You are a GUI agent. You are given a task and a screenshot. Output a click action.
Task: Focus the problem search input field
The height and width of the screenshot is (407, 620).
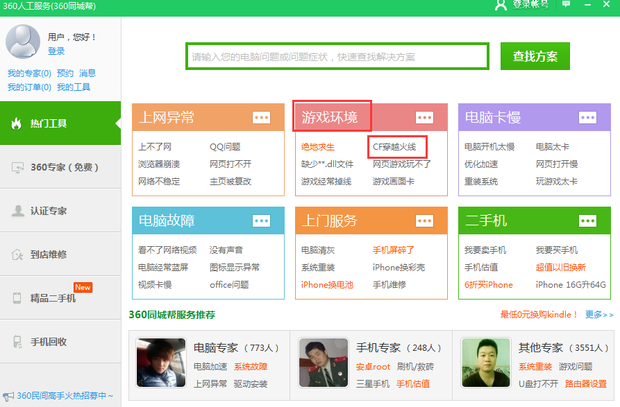(x=337, y=57)
